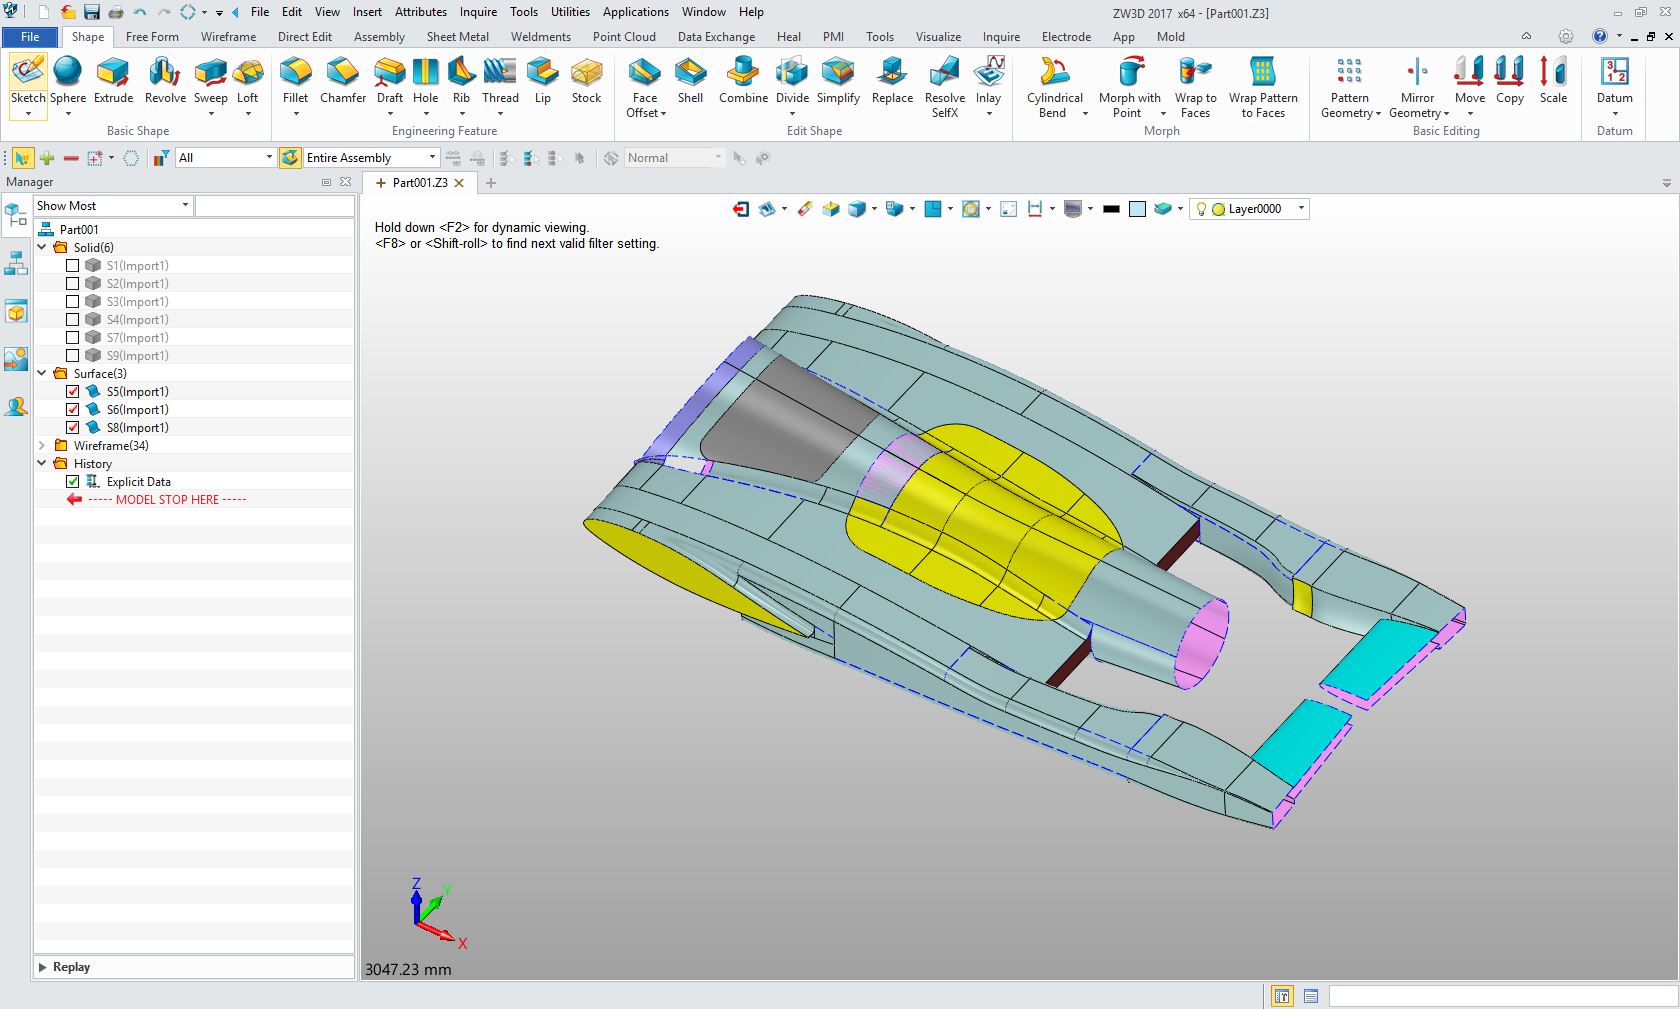Uncheck the S5(Import1) surface

click(73, 392)
